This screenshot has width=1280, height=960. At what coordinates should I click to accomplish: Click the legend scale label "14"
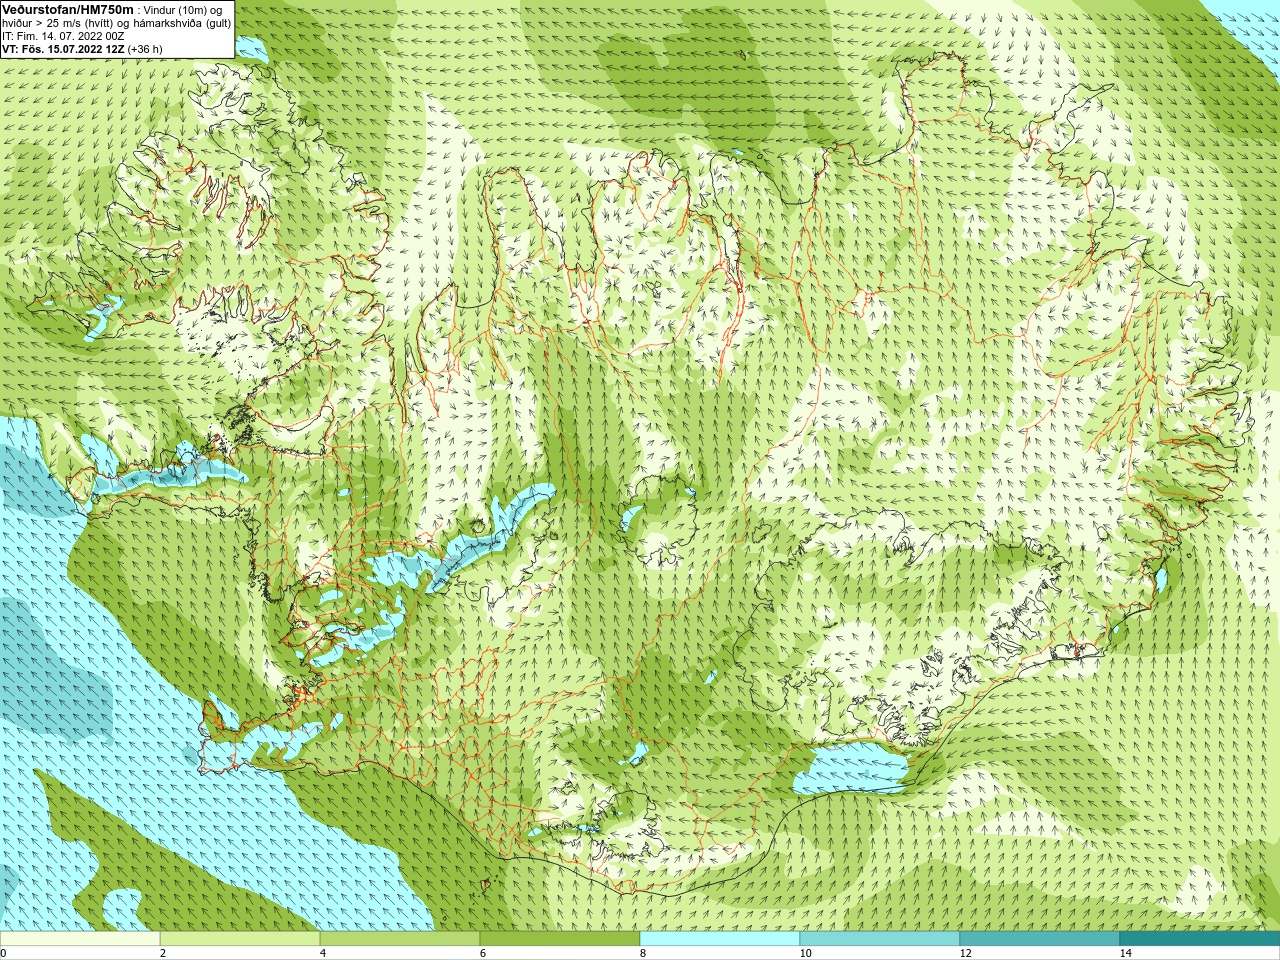[1125, 954]
